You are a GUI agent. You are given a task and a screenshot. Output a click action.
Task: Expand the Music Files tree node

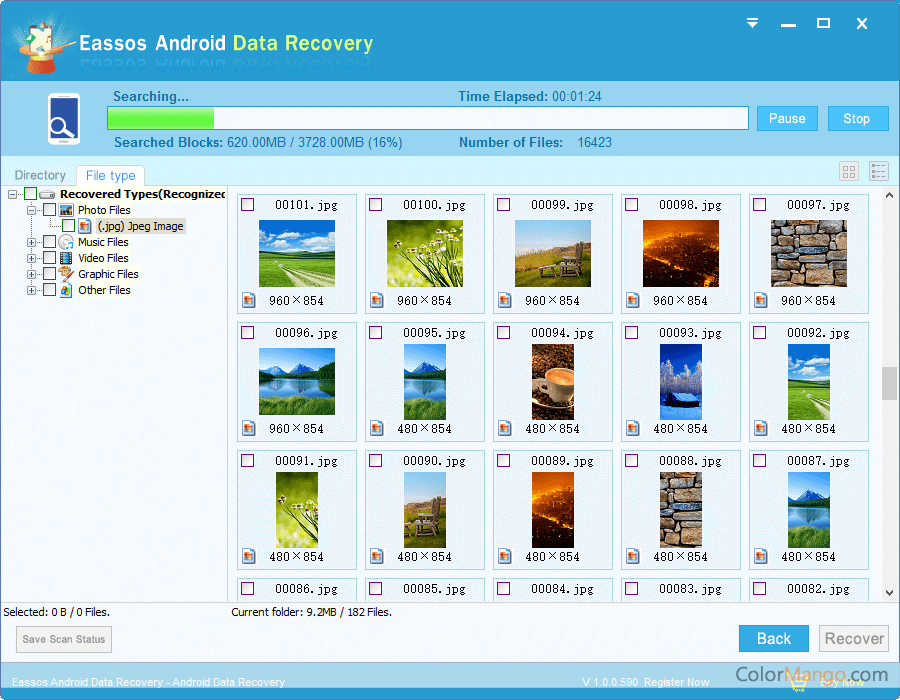(32, 242)
